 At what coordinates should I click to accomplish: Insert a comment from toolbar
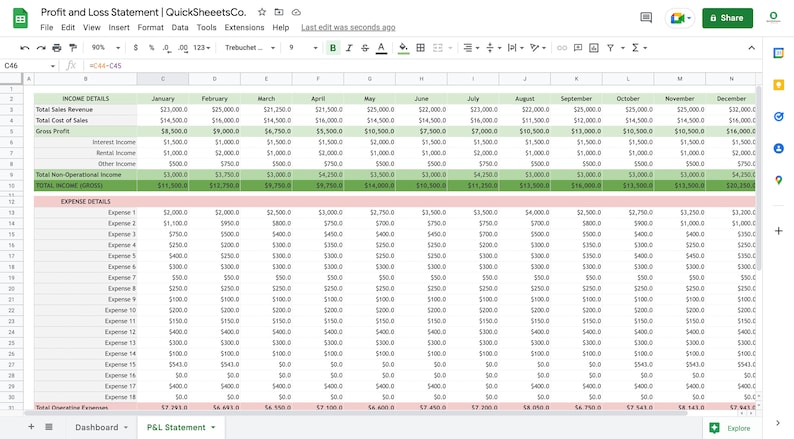[x=578, y=48]
